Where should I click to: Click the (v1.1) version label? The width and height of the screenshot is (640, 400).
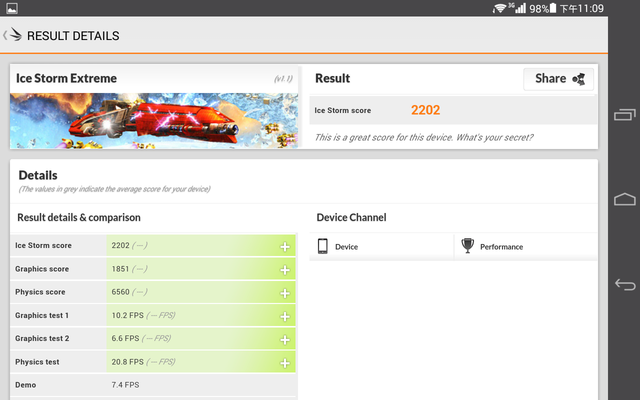tap(283, 79)
